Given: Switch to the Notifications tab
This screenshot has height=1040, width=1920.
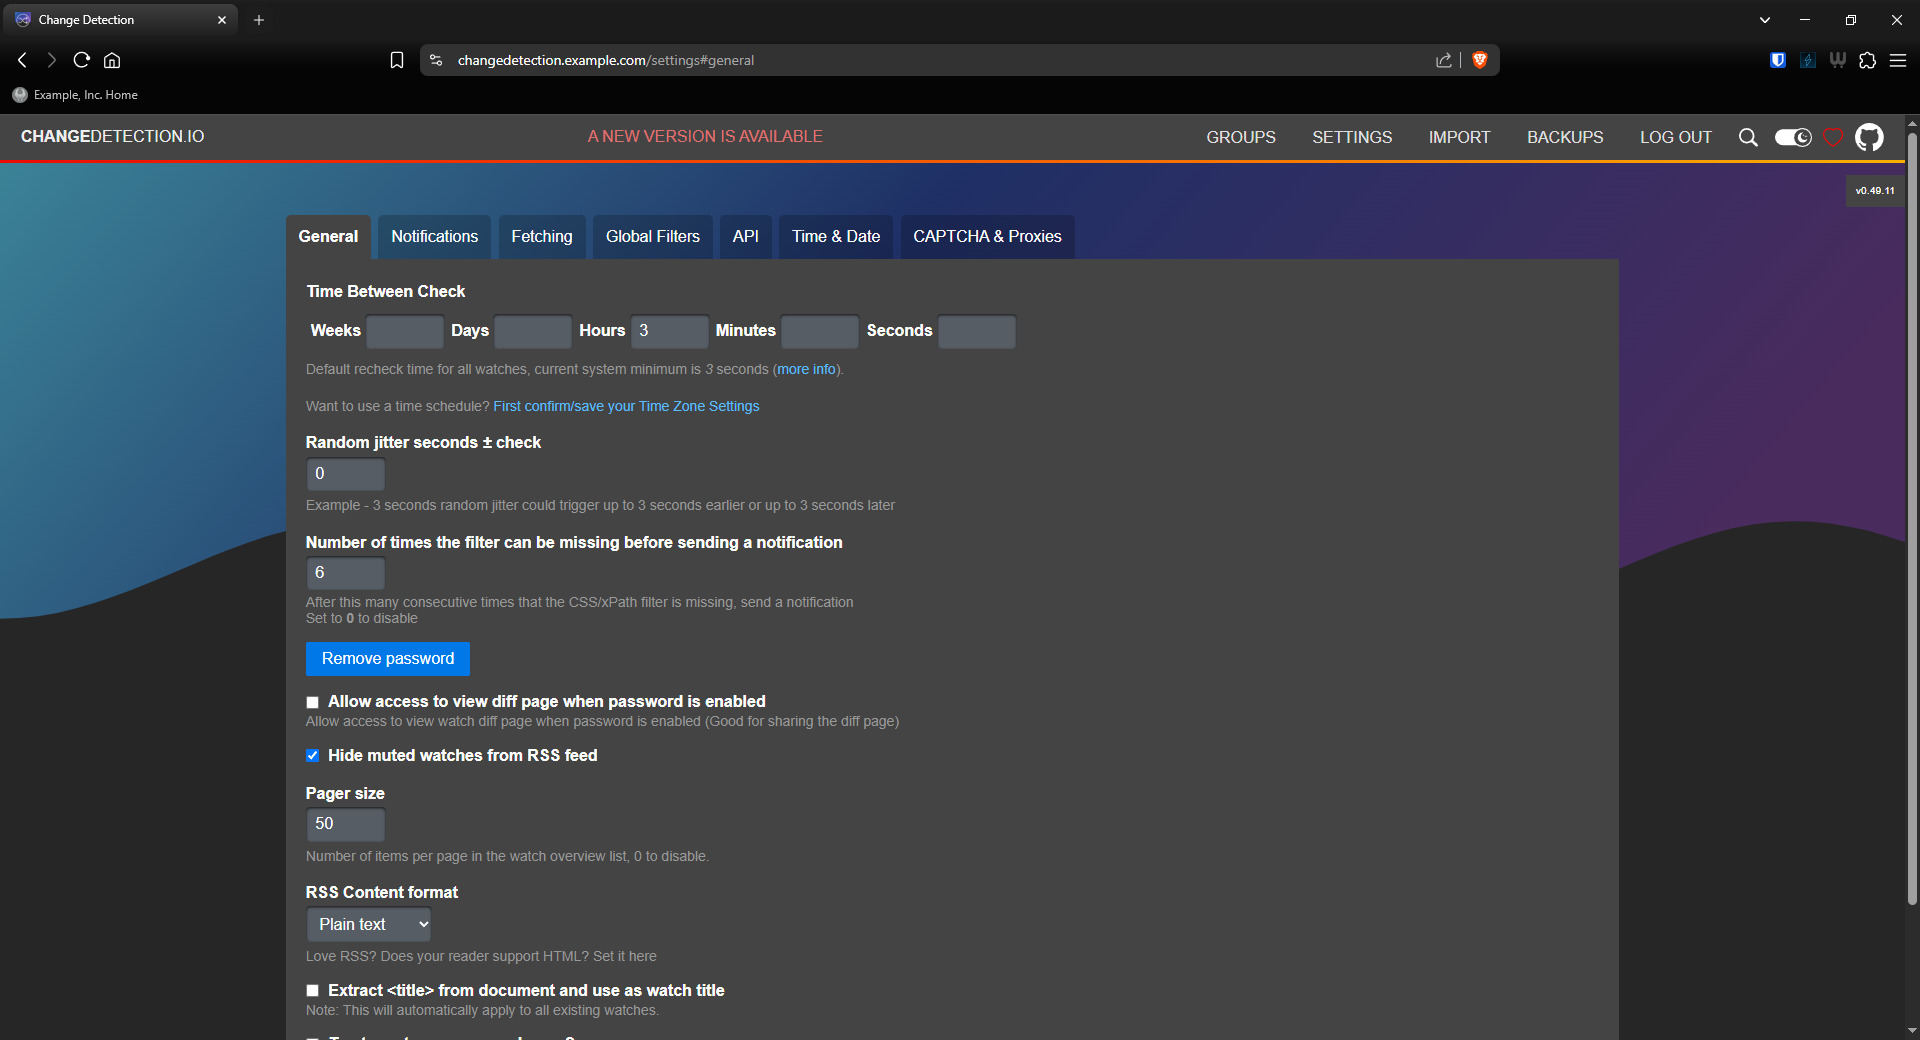Looking at the screenshot, I should (434, 237).
